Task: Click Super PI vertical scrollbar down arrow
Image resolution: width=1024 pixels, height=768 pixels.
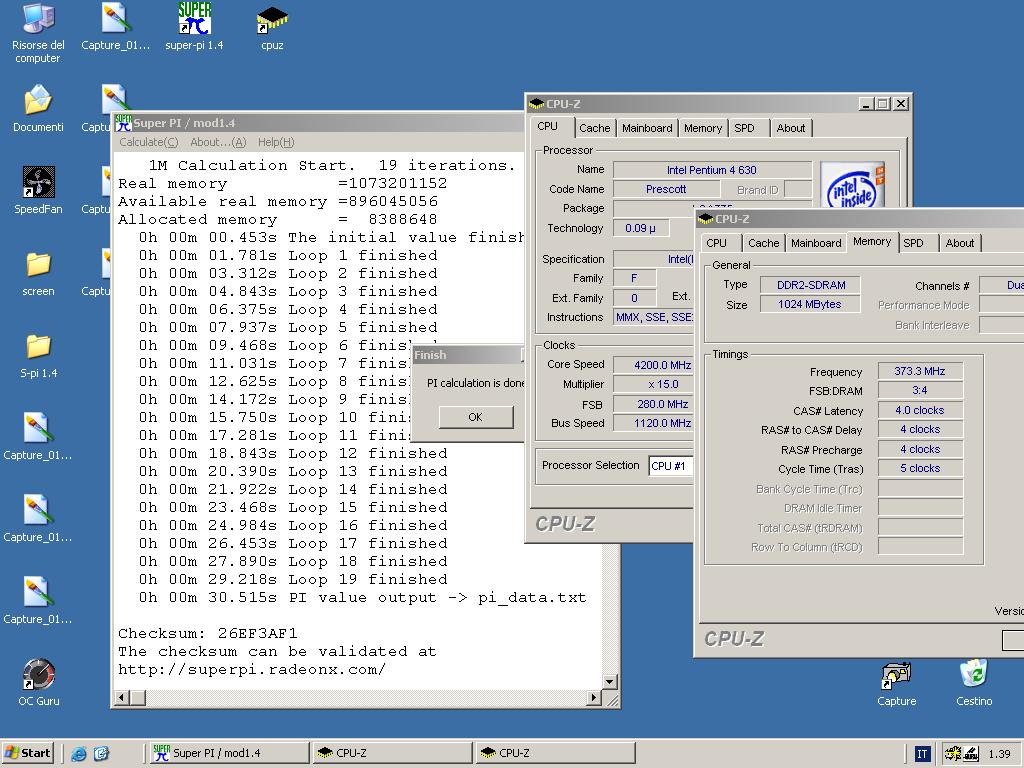Action: coord(610,682)
